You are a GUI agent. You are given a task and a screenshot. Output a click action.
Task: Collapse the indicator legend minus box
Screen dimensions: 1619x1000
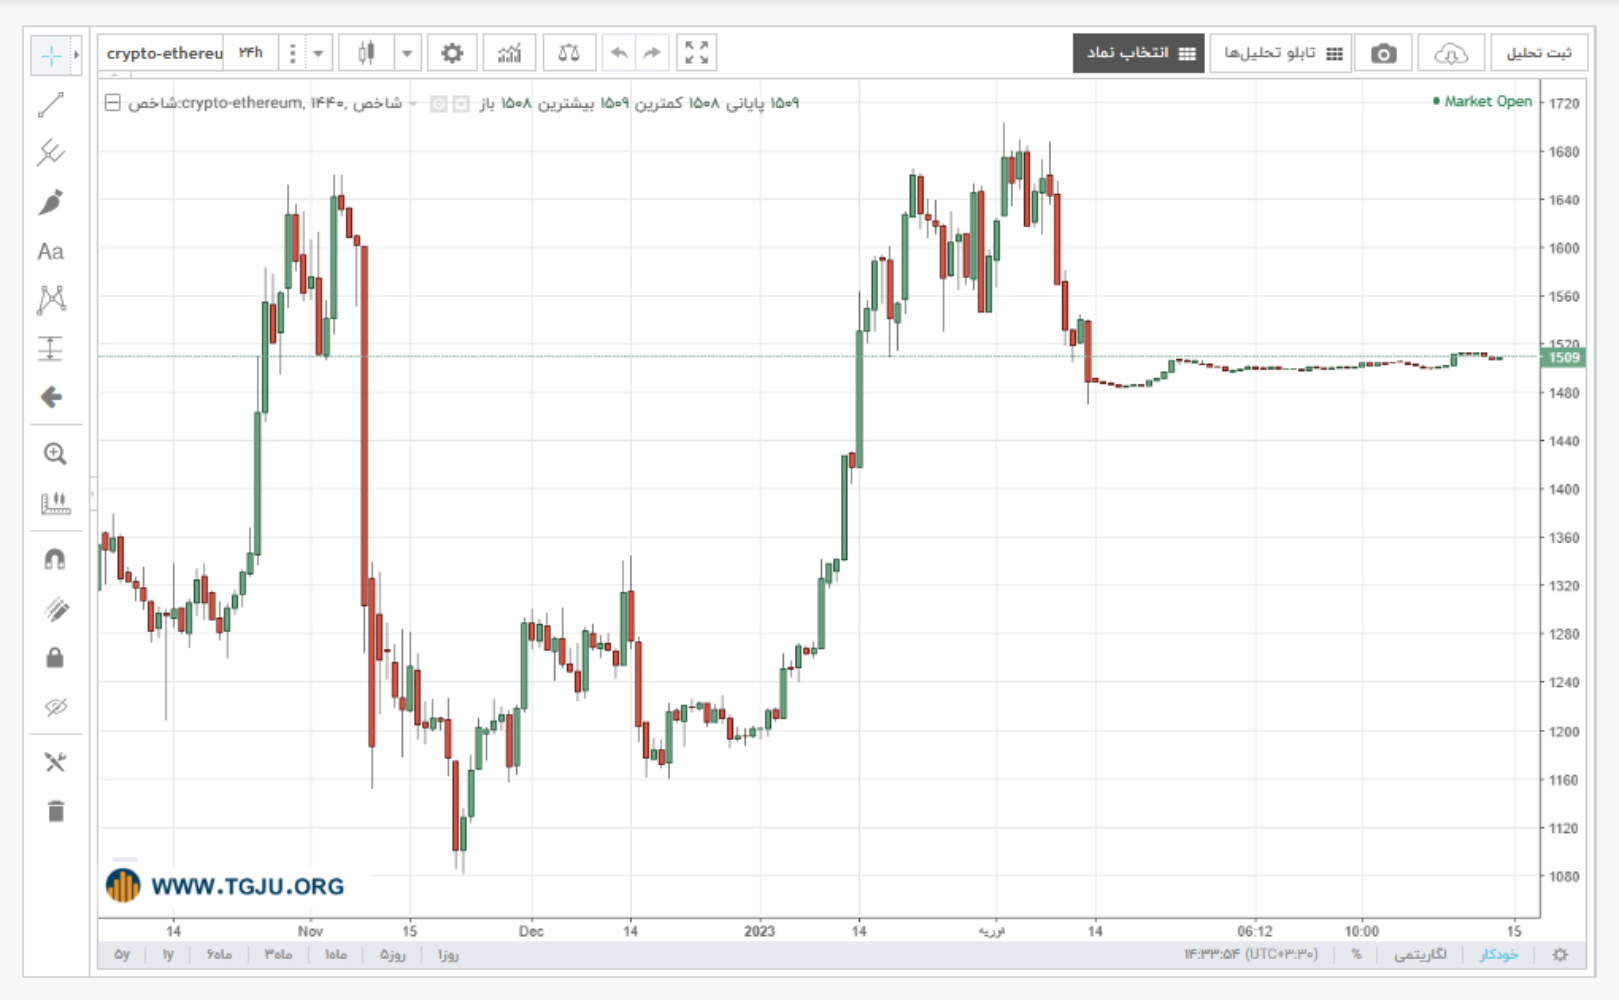click(113, 102)
